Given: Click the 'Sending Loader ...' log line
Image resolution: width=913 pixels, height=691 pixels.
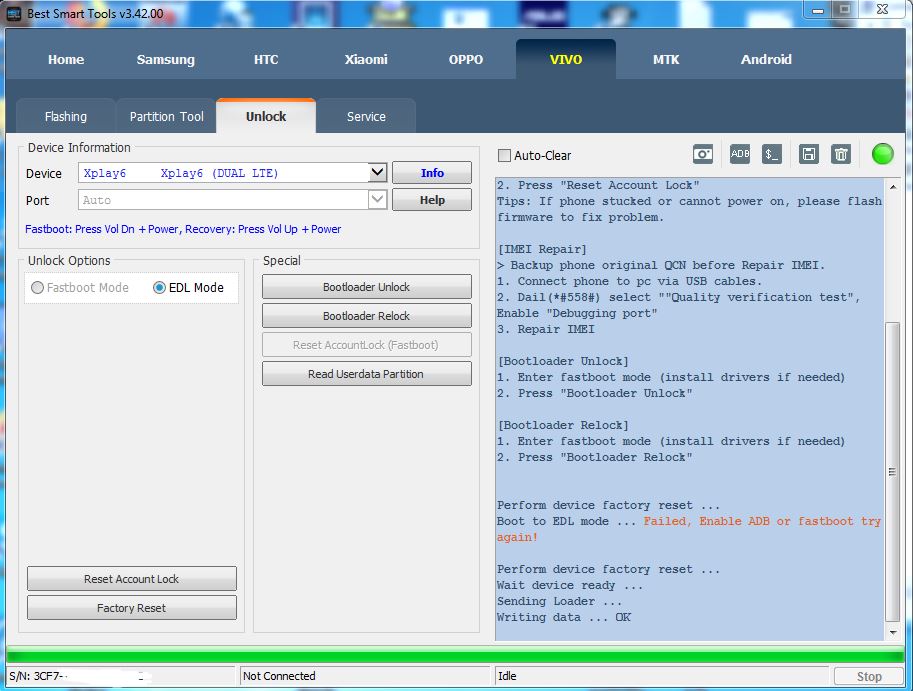Looking at the screenshot, I should 560,601.
